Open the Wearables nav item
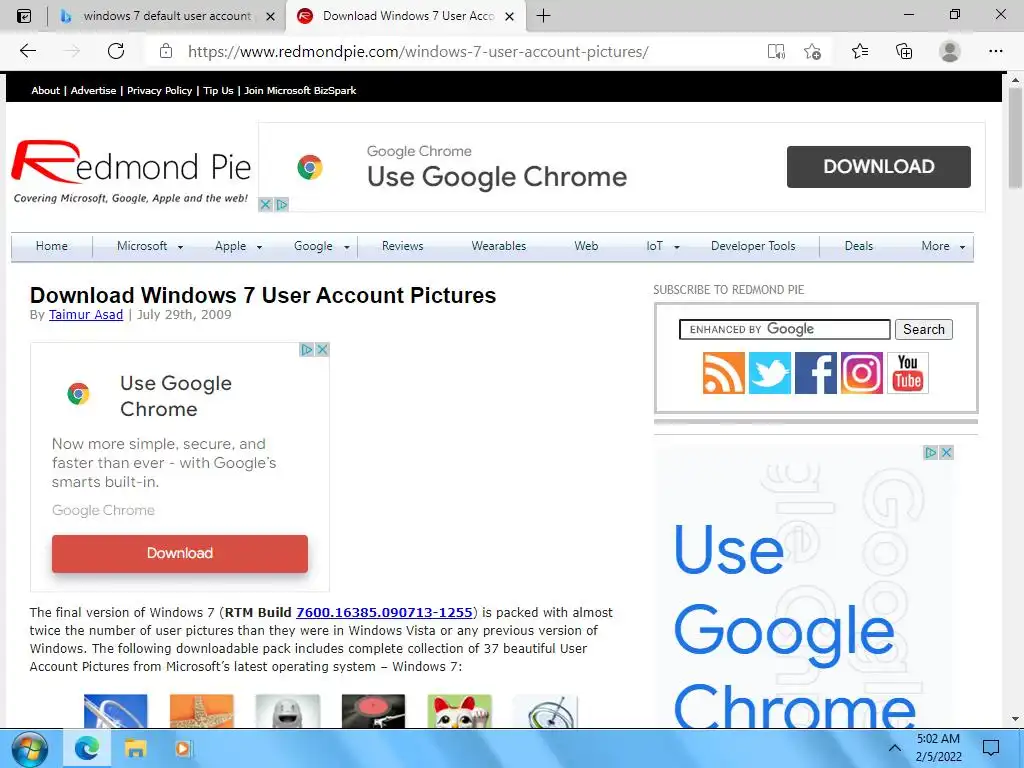1024x768 pixels. [x=498, y=246]
